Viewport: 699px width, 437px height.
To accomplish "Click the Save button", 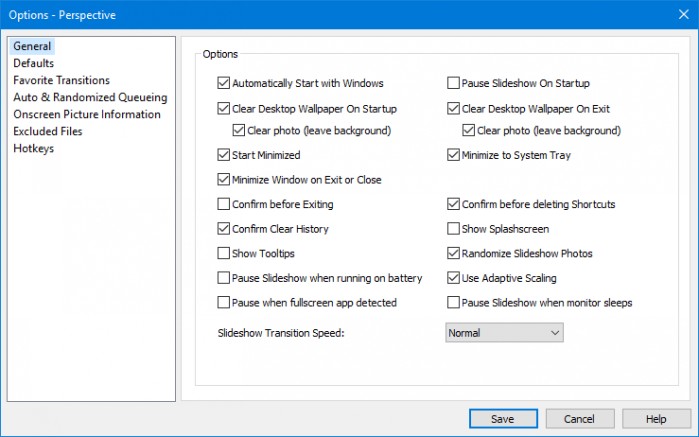I will coord(503,419).
